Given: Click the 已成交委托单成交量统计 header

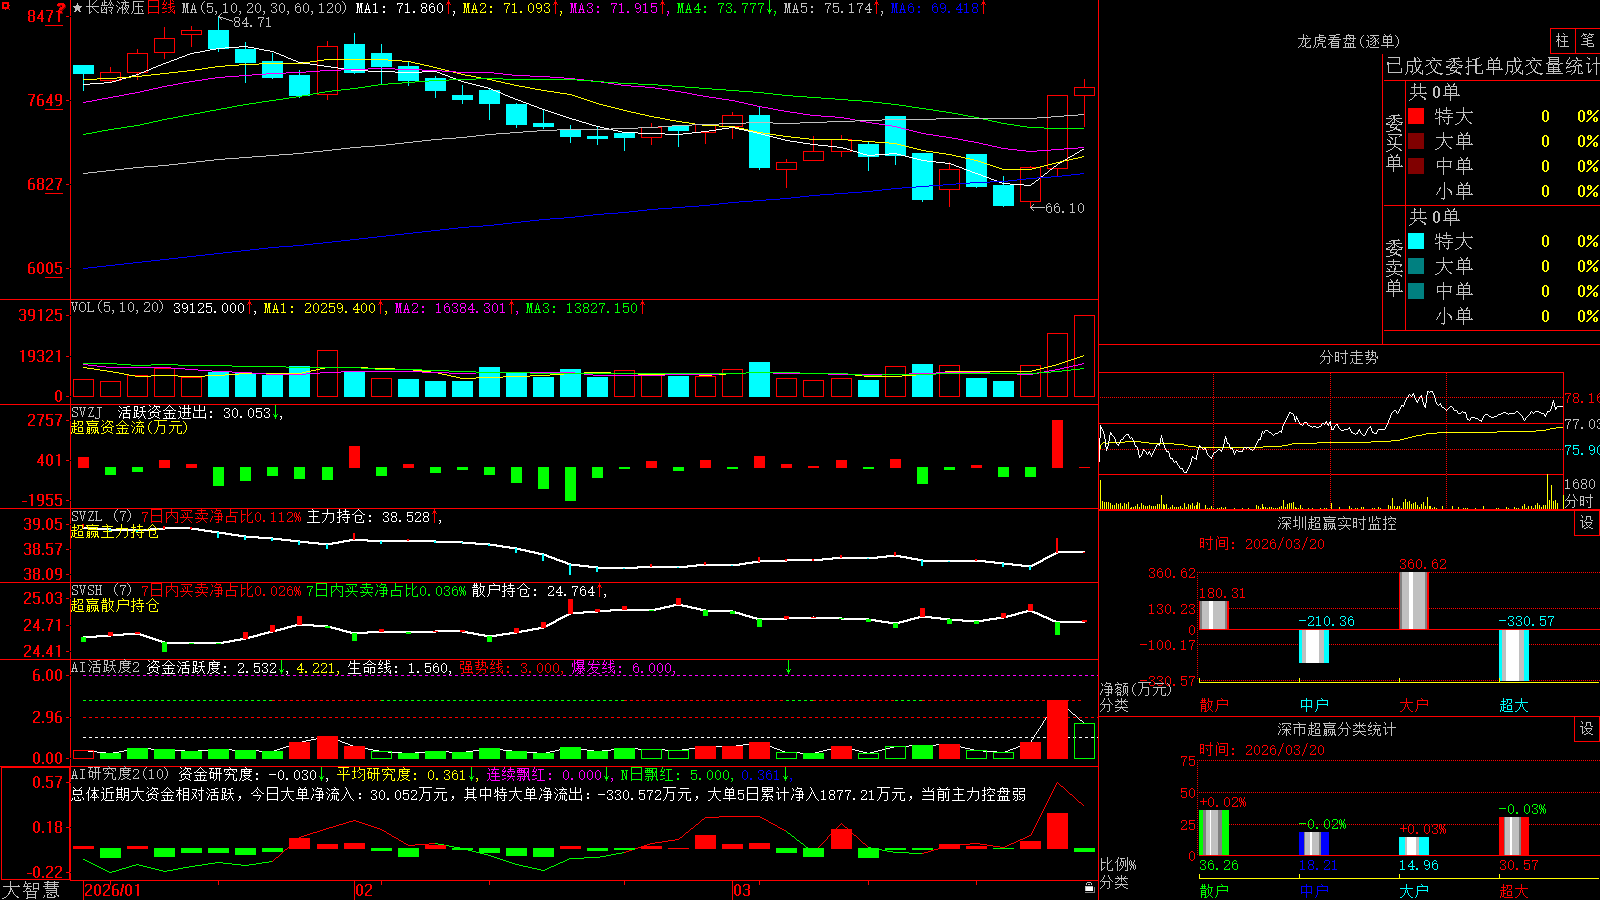Looking at the screenshot, I should [x=1492, y=66].
